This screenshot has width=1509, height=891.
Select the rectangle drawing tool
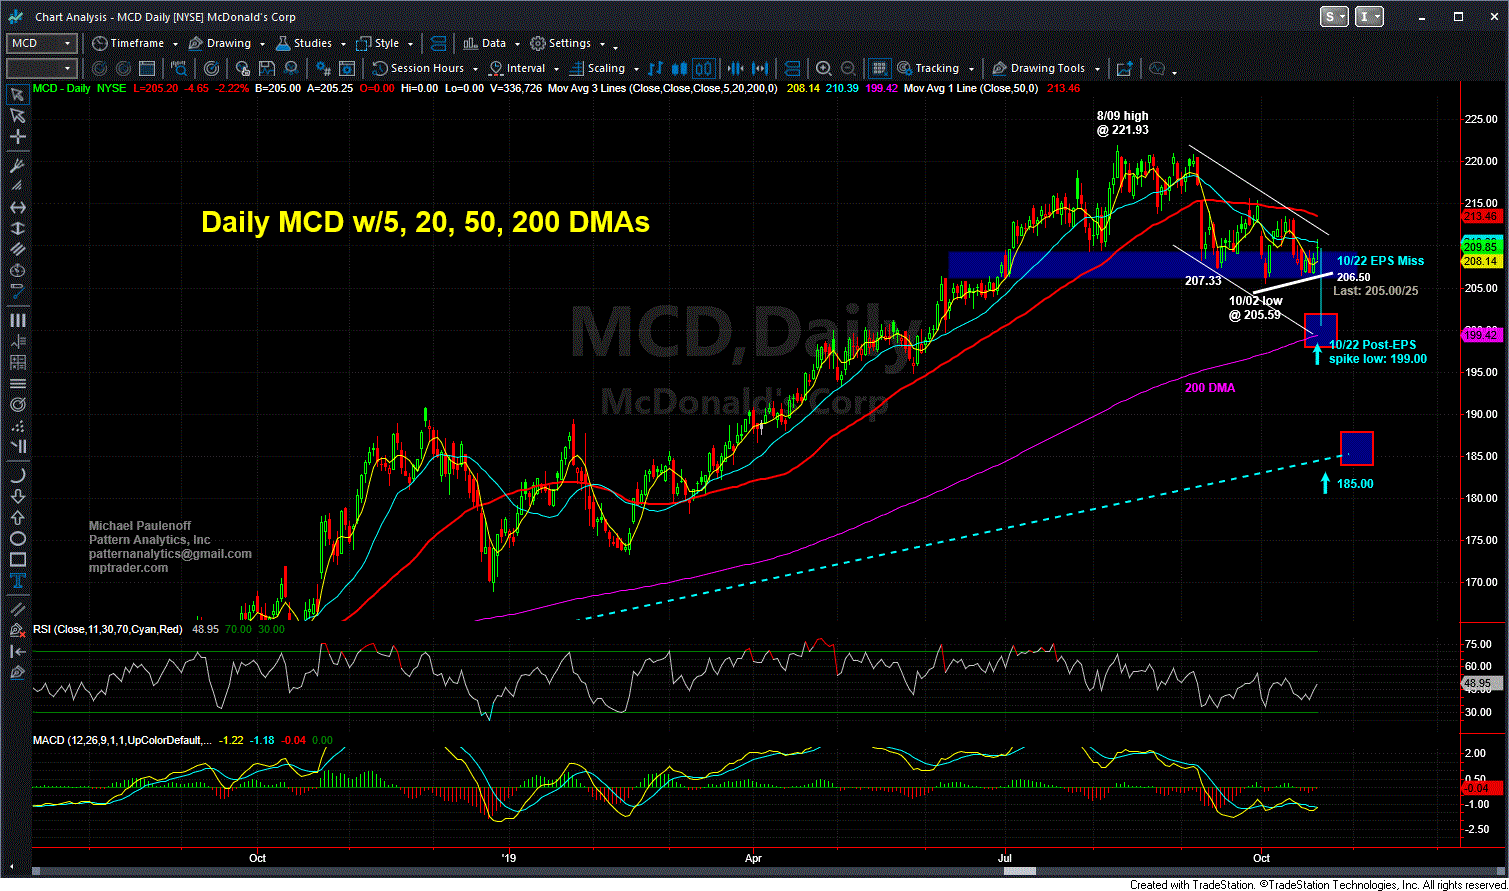tap(17, 562)
